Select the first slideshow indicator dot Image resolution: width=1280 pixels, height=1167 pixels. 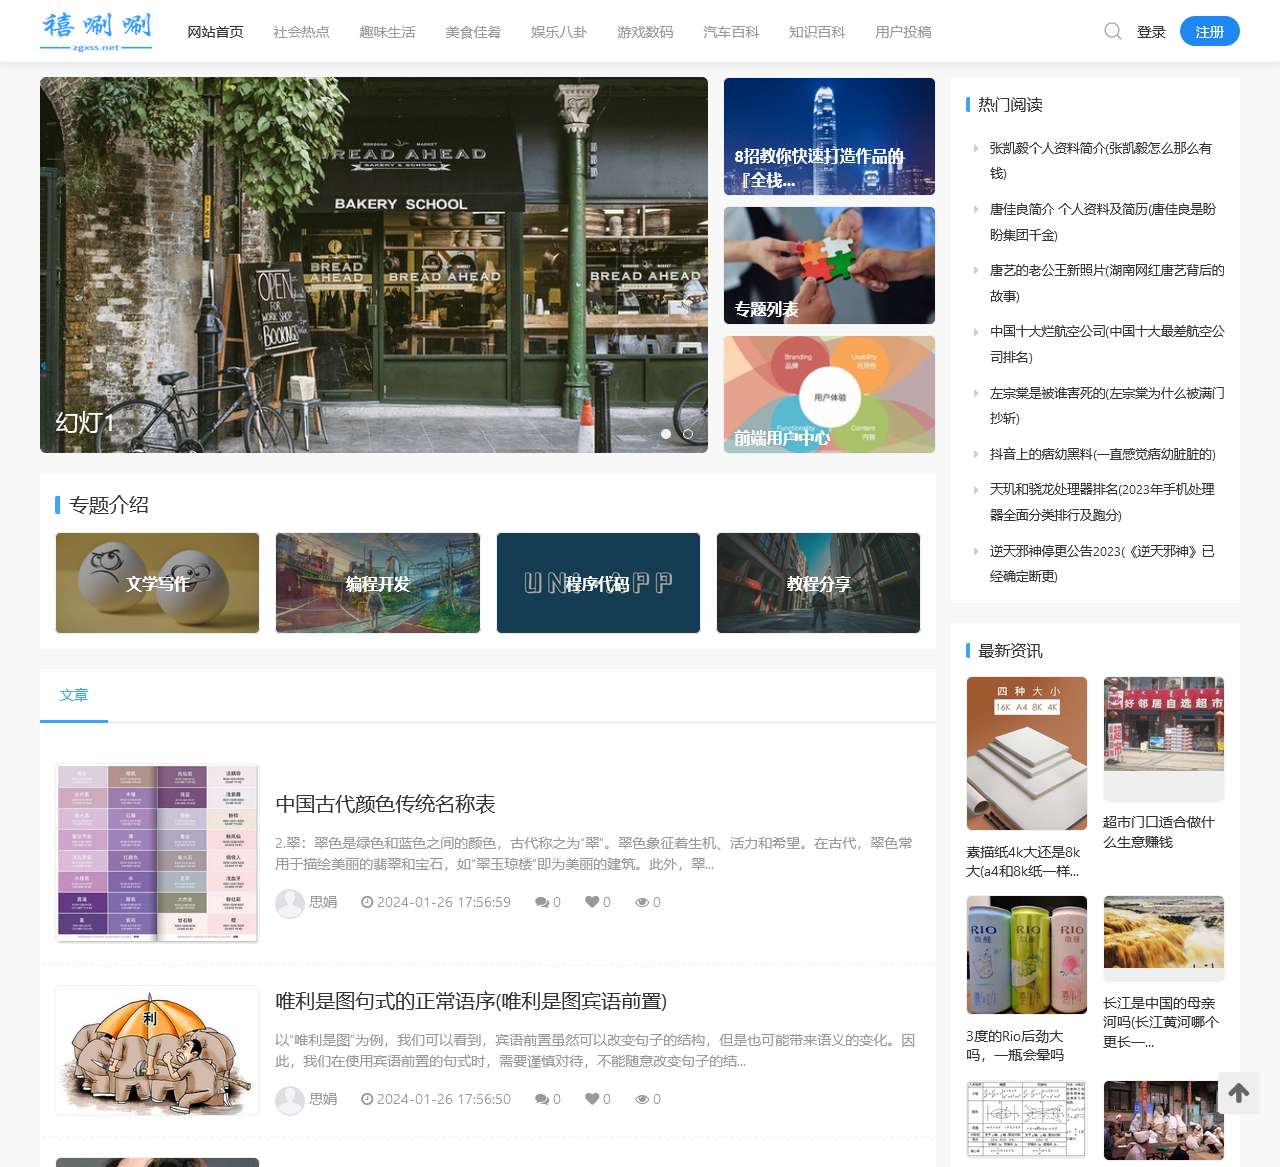tap(666, 434)
